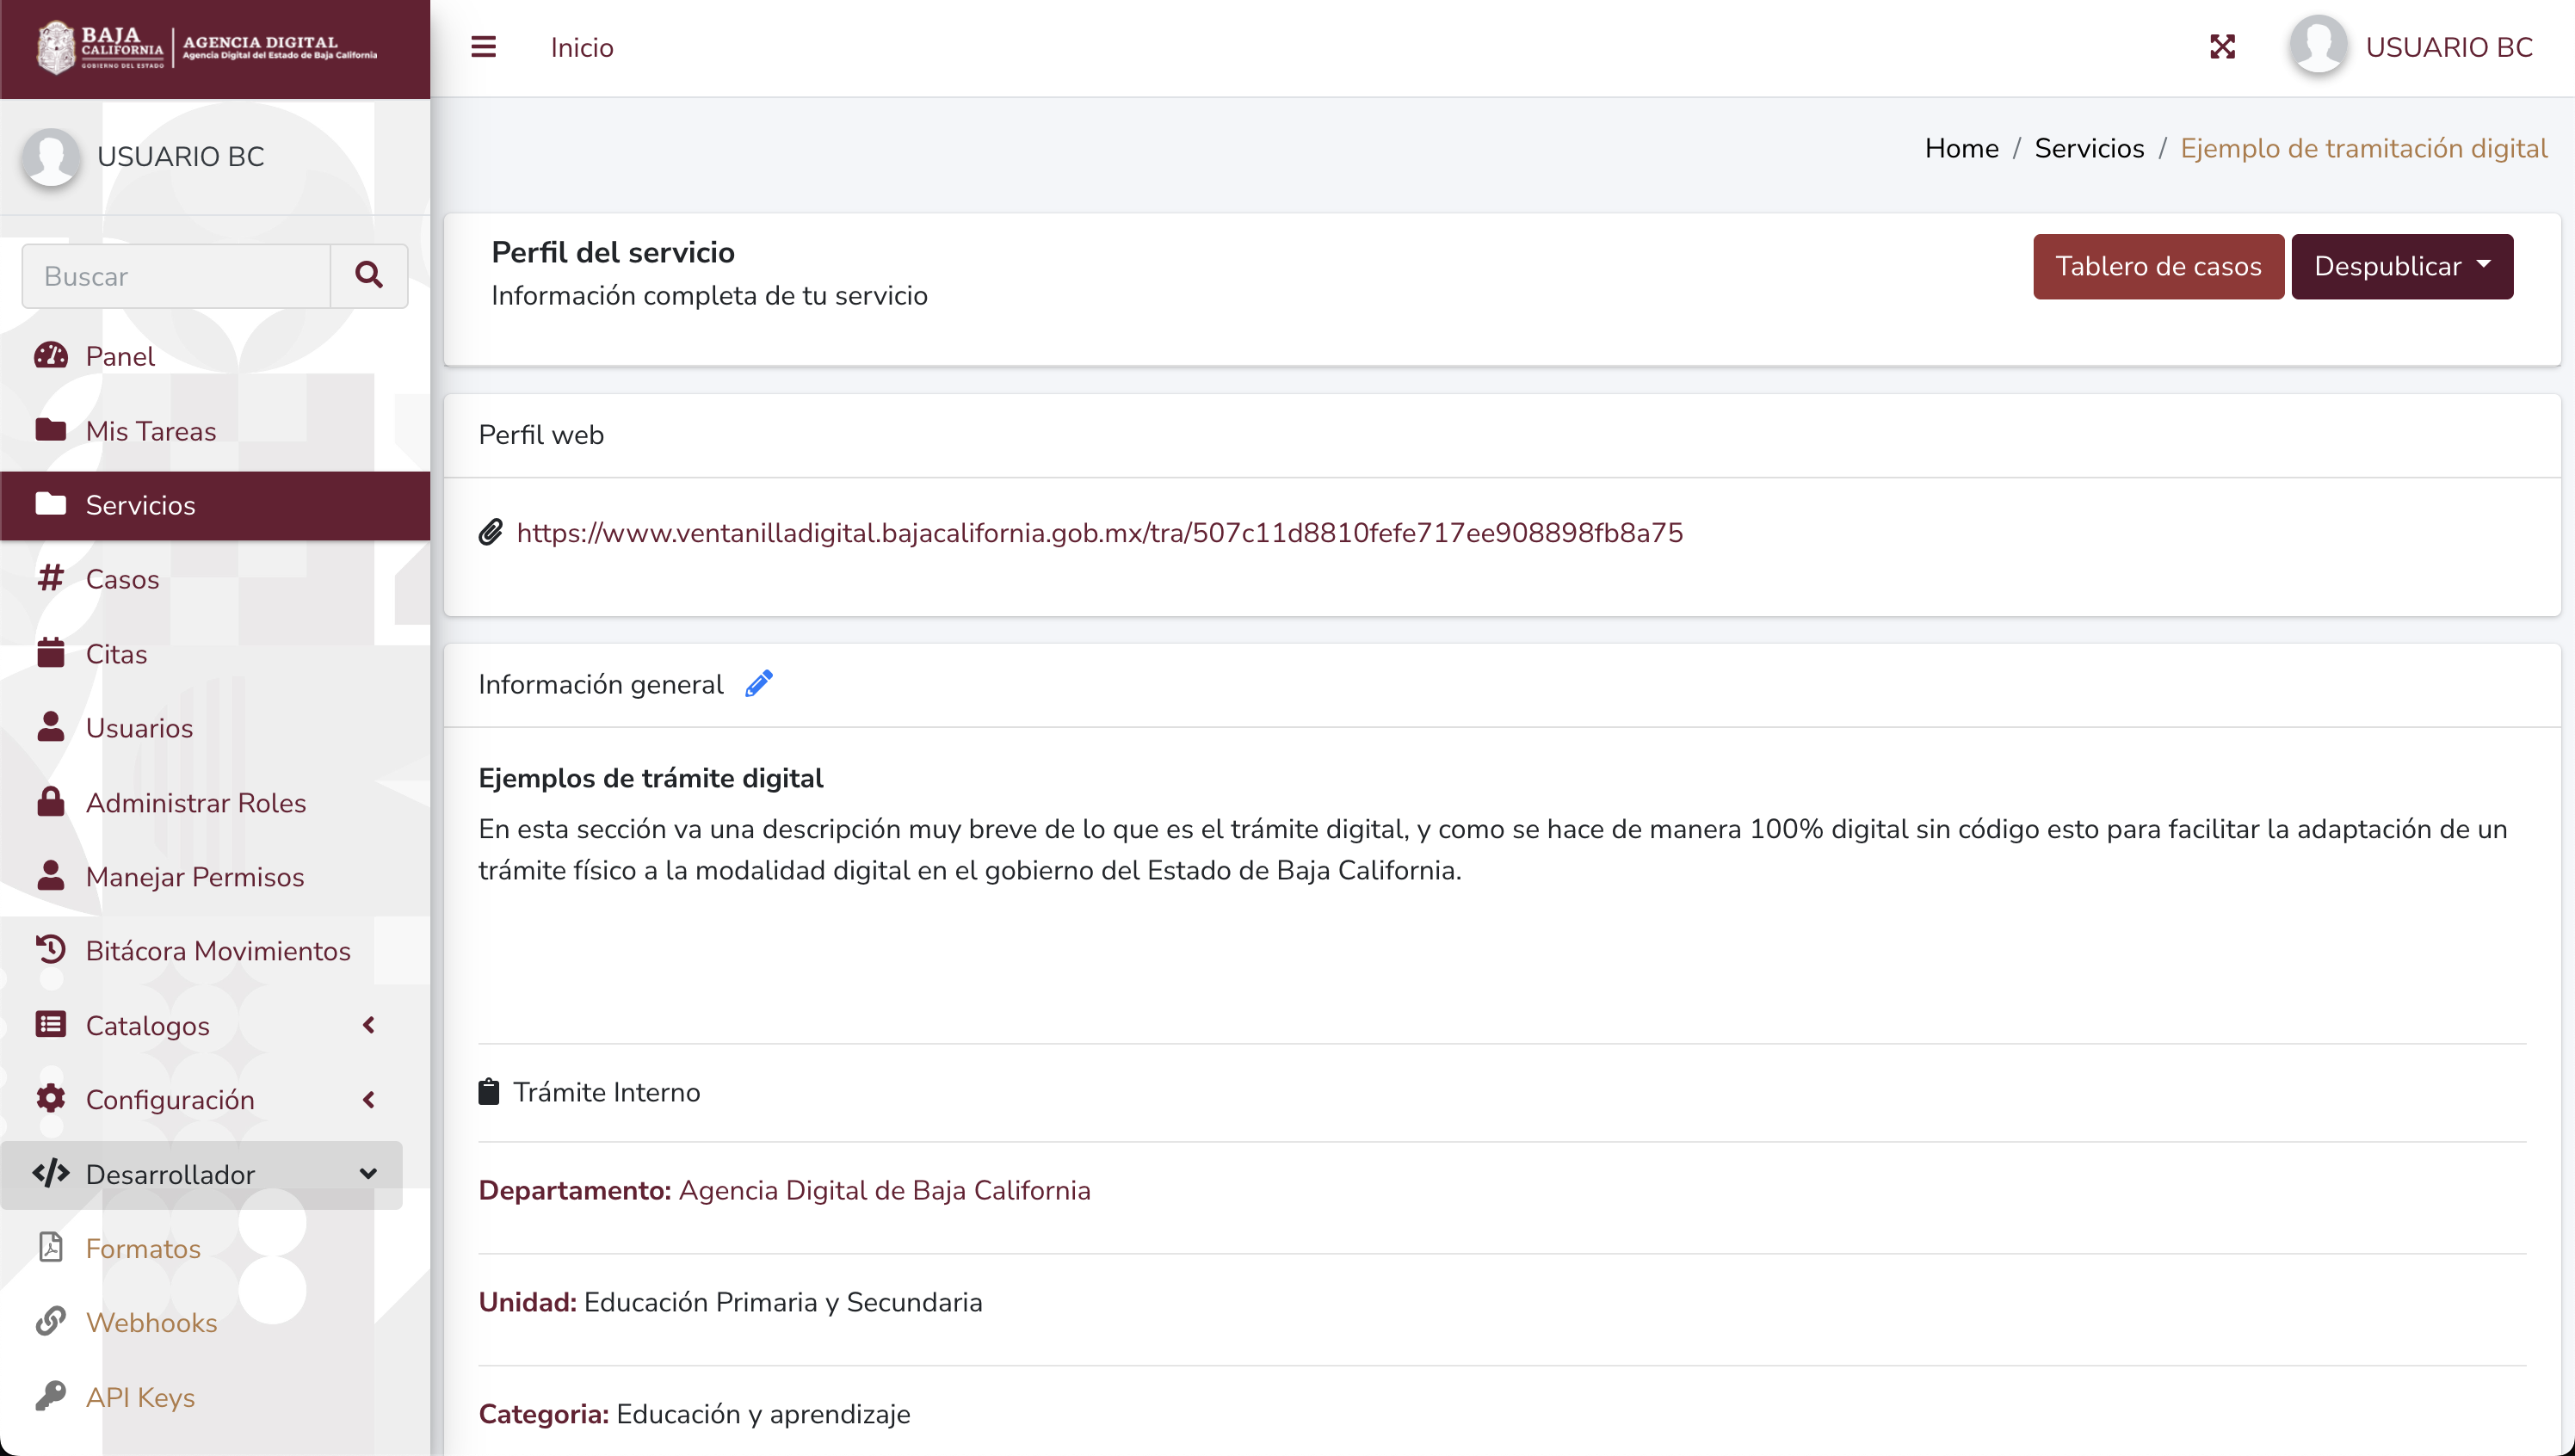Open the ventanilladigital service URL link
This screenshot has height=1456, width=2575.
point(1099,533)
